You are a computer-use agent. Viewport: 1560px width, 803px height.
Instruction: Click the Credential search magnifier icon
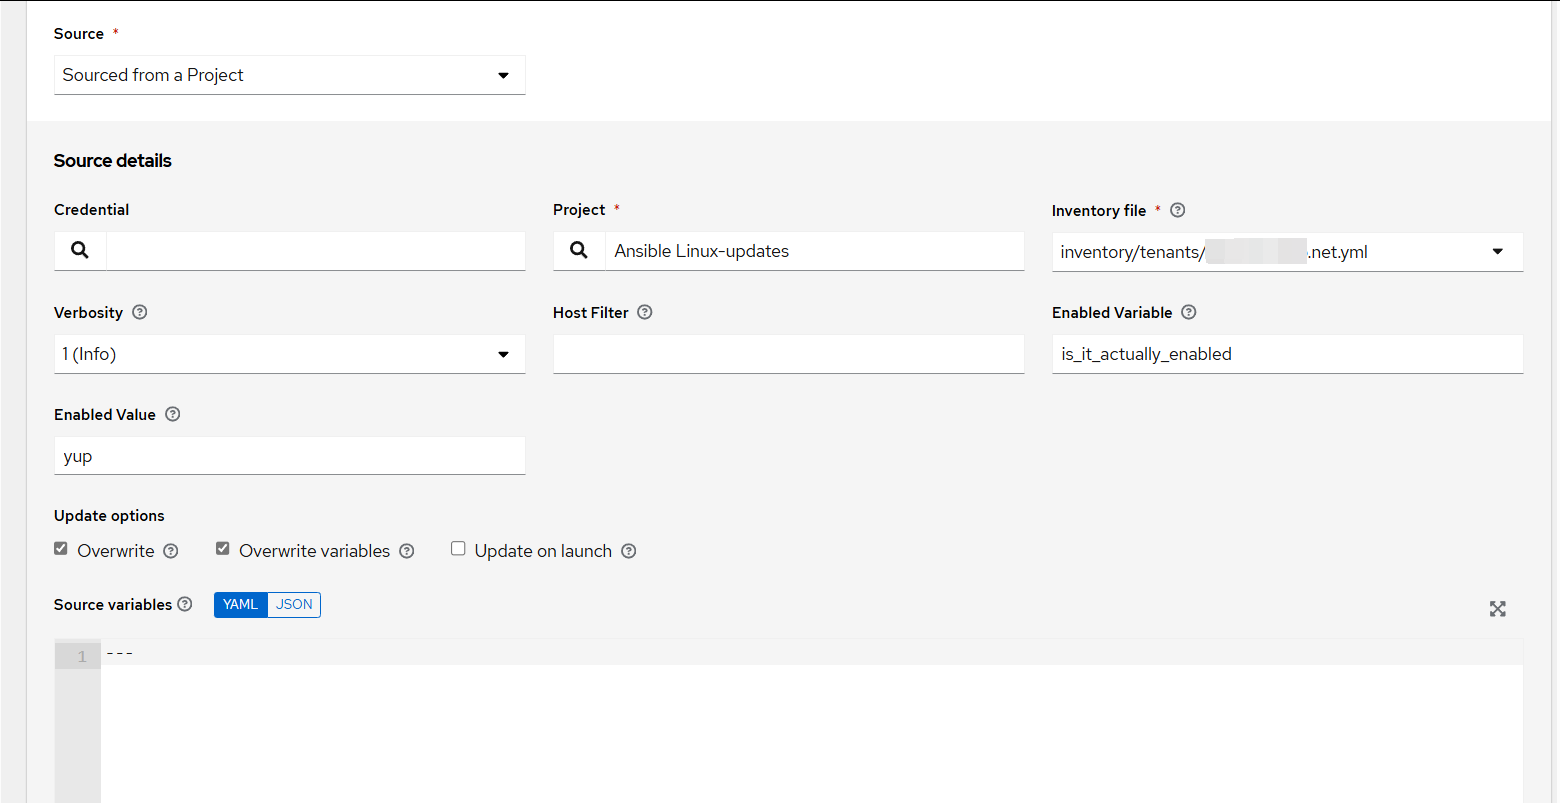pos(80,251)
